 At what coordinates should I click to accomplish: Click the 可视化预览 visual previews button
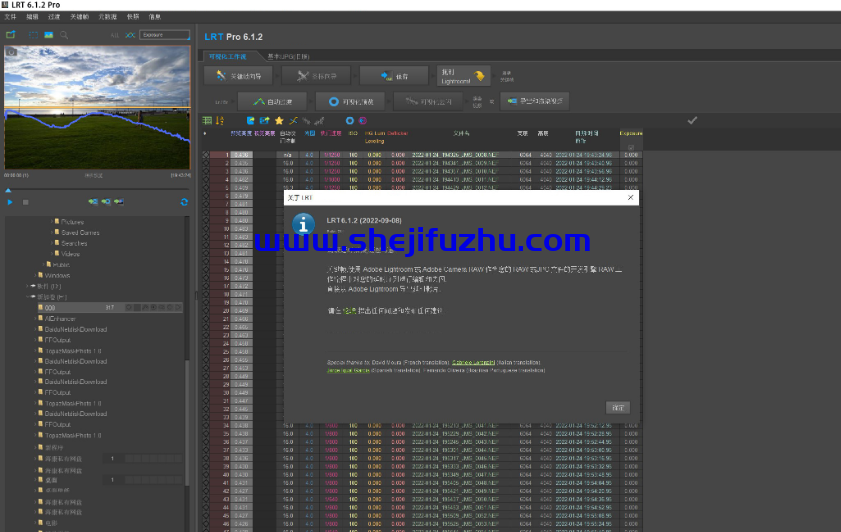(350, 101)
